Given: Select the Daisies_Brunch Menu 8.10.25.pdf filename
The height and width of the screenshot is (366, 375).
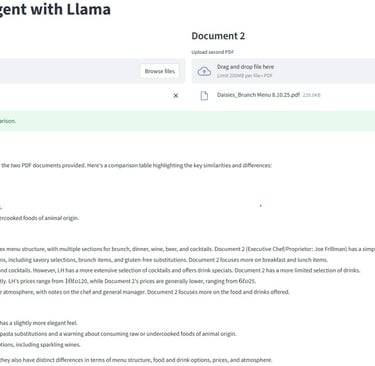Looking at the screenshot, I should pyautogui.click(x=258, y=95).
